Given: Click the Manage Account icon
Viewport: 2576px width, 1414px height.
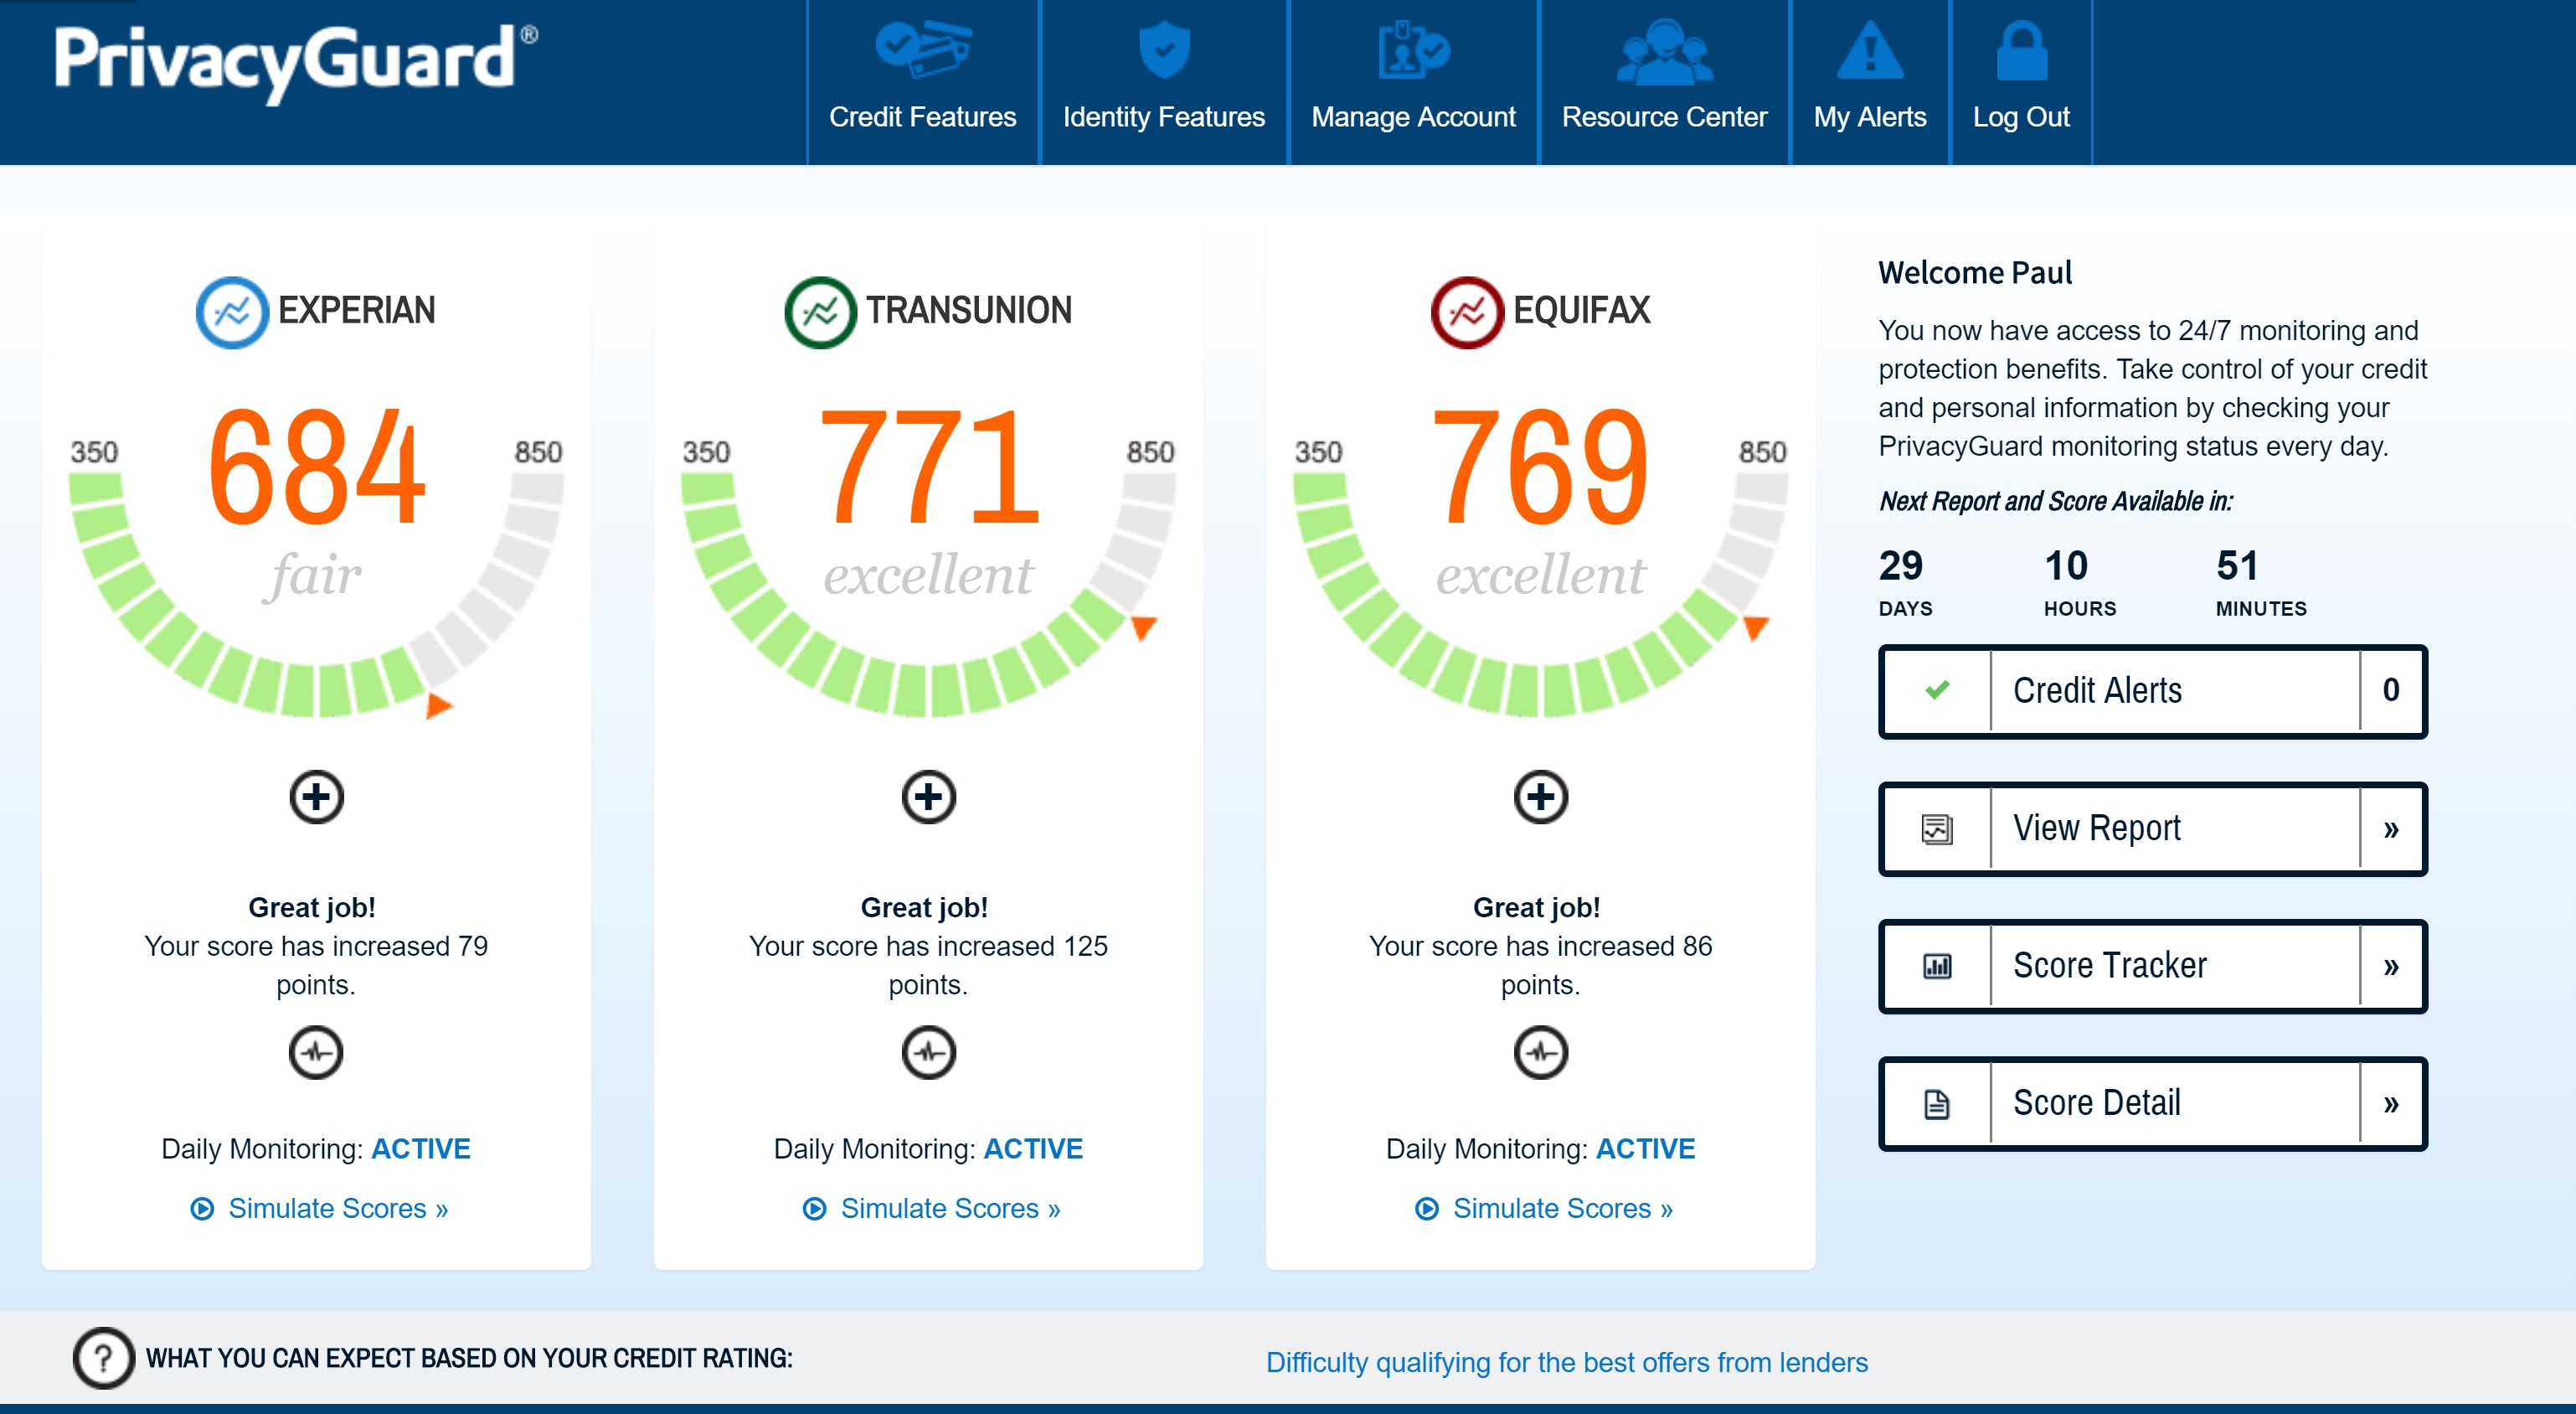Looking at the screenshot, I should 1413,50.
